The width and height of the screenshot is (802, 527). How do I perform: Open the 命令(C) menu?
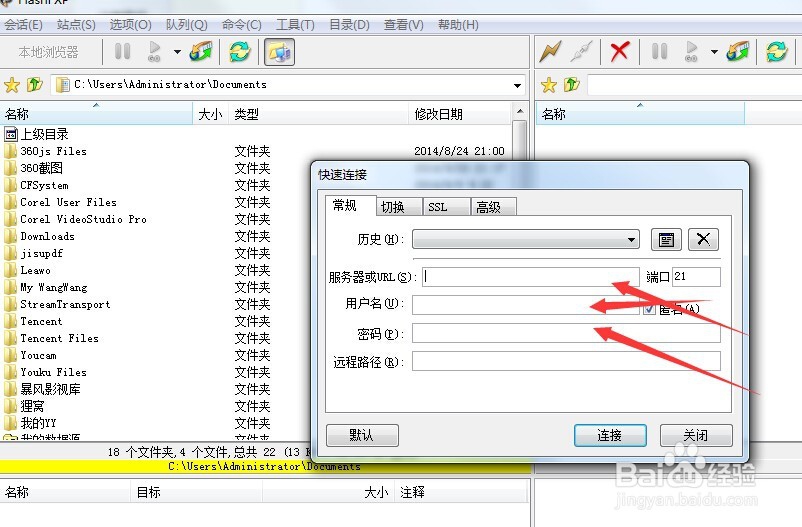click(241, 25)
